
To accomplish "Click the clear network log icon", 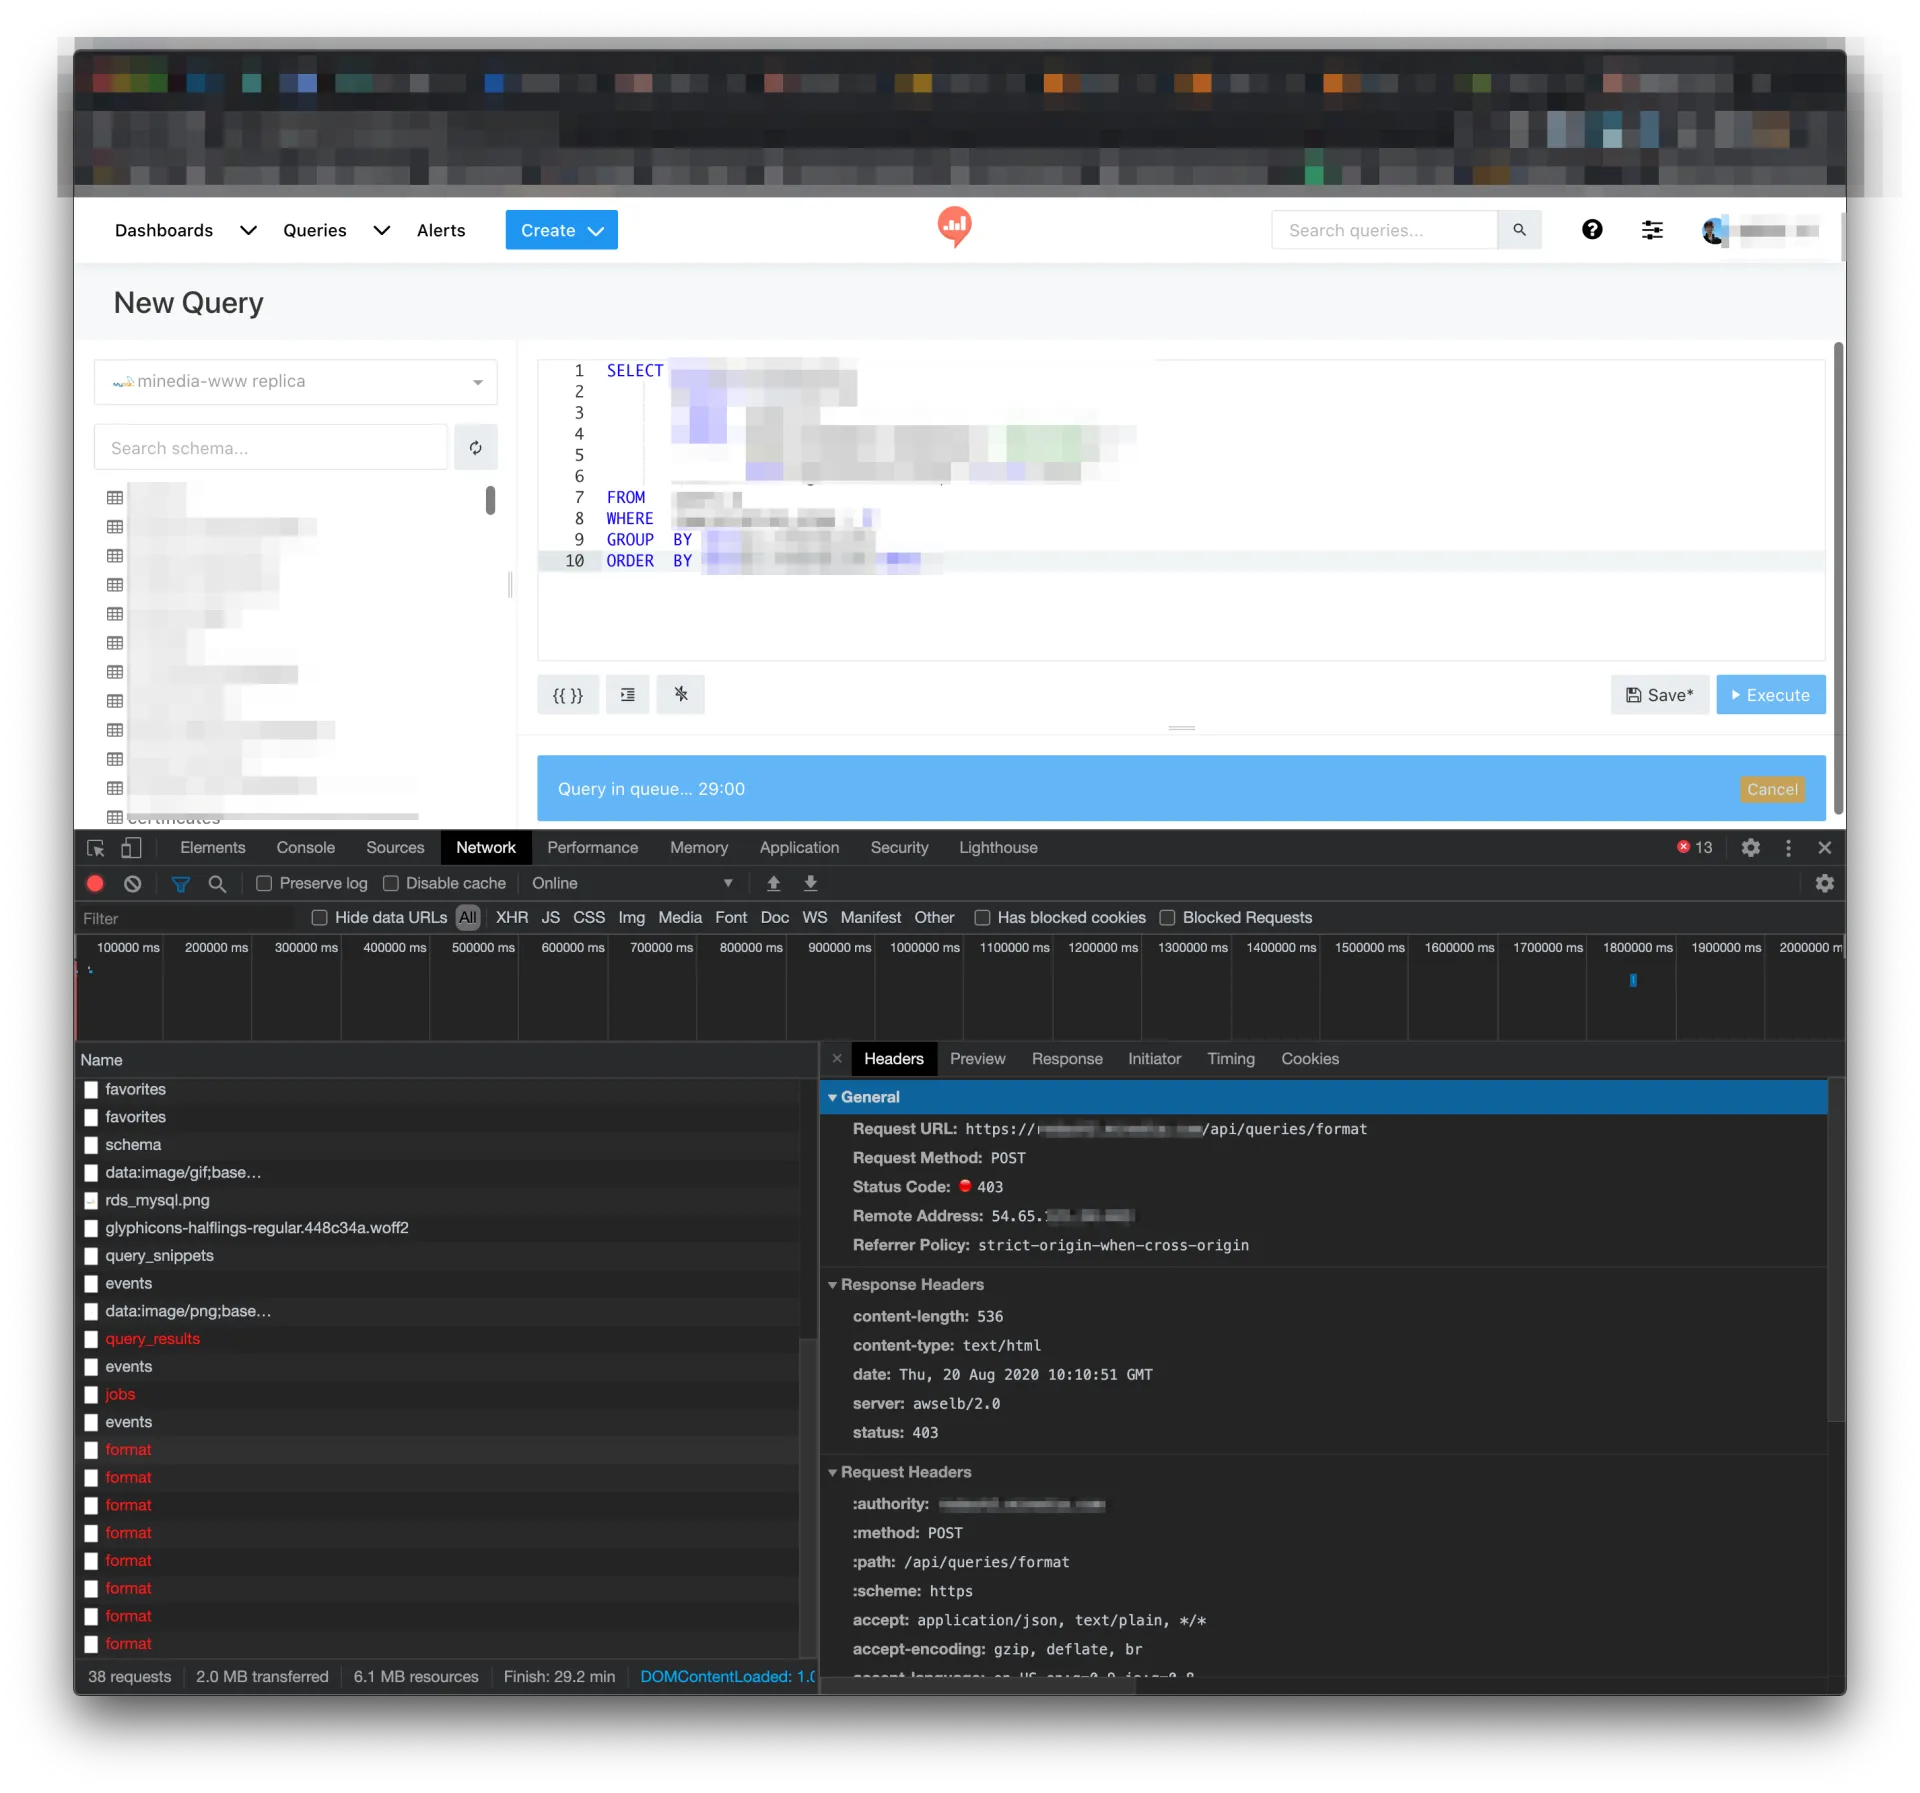I will click(132, 884).
